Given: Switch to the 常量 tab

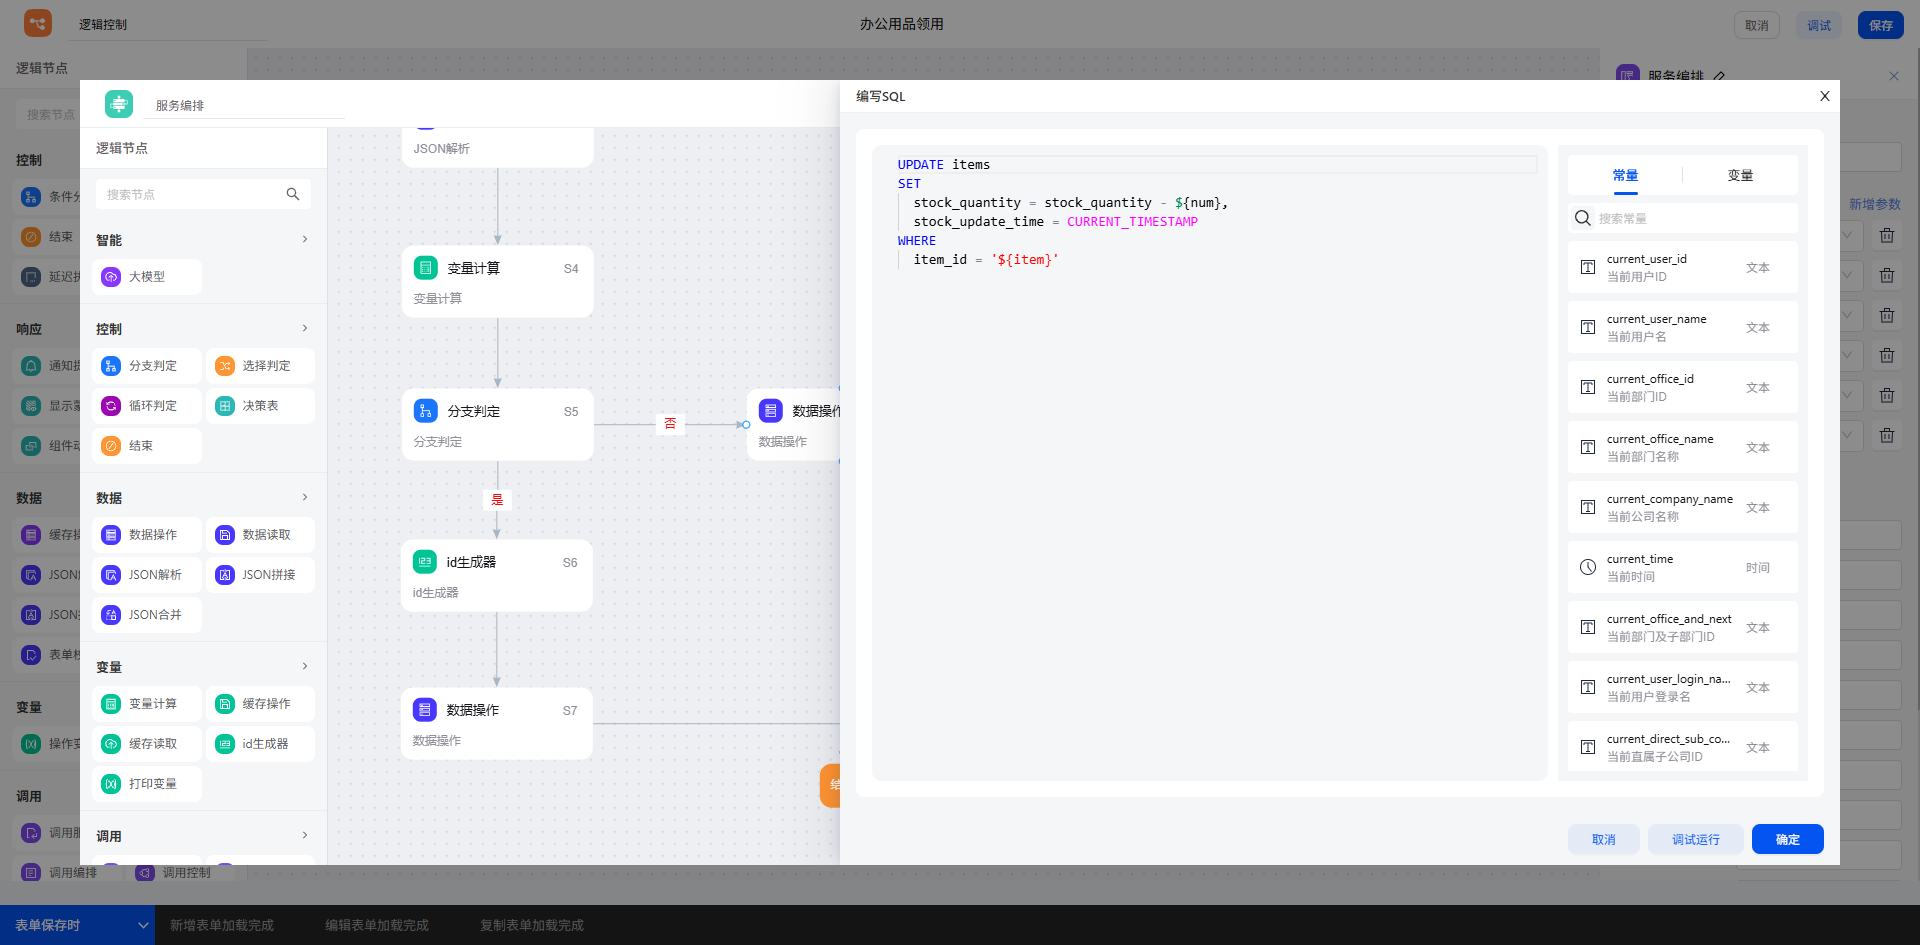Looking at the screenshot, I should click(1625, 175).
